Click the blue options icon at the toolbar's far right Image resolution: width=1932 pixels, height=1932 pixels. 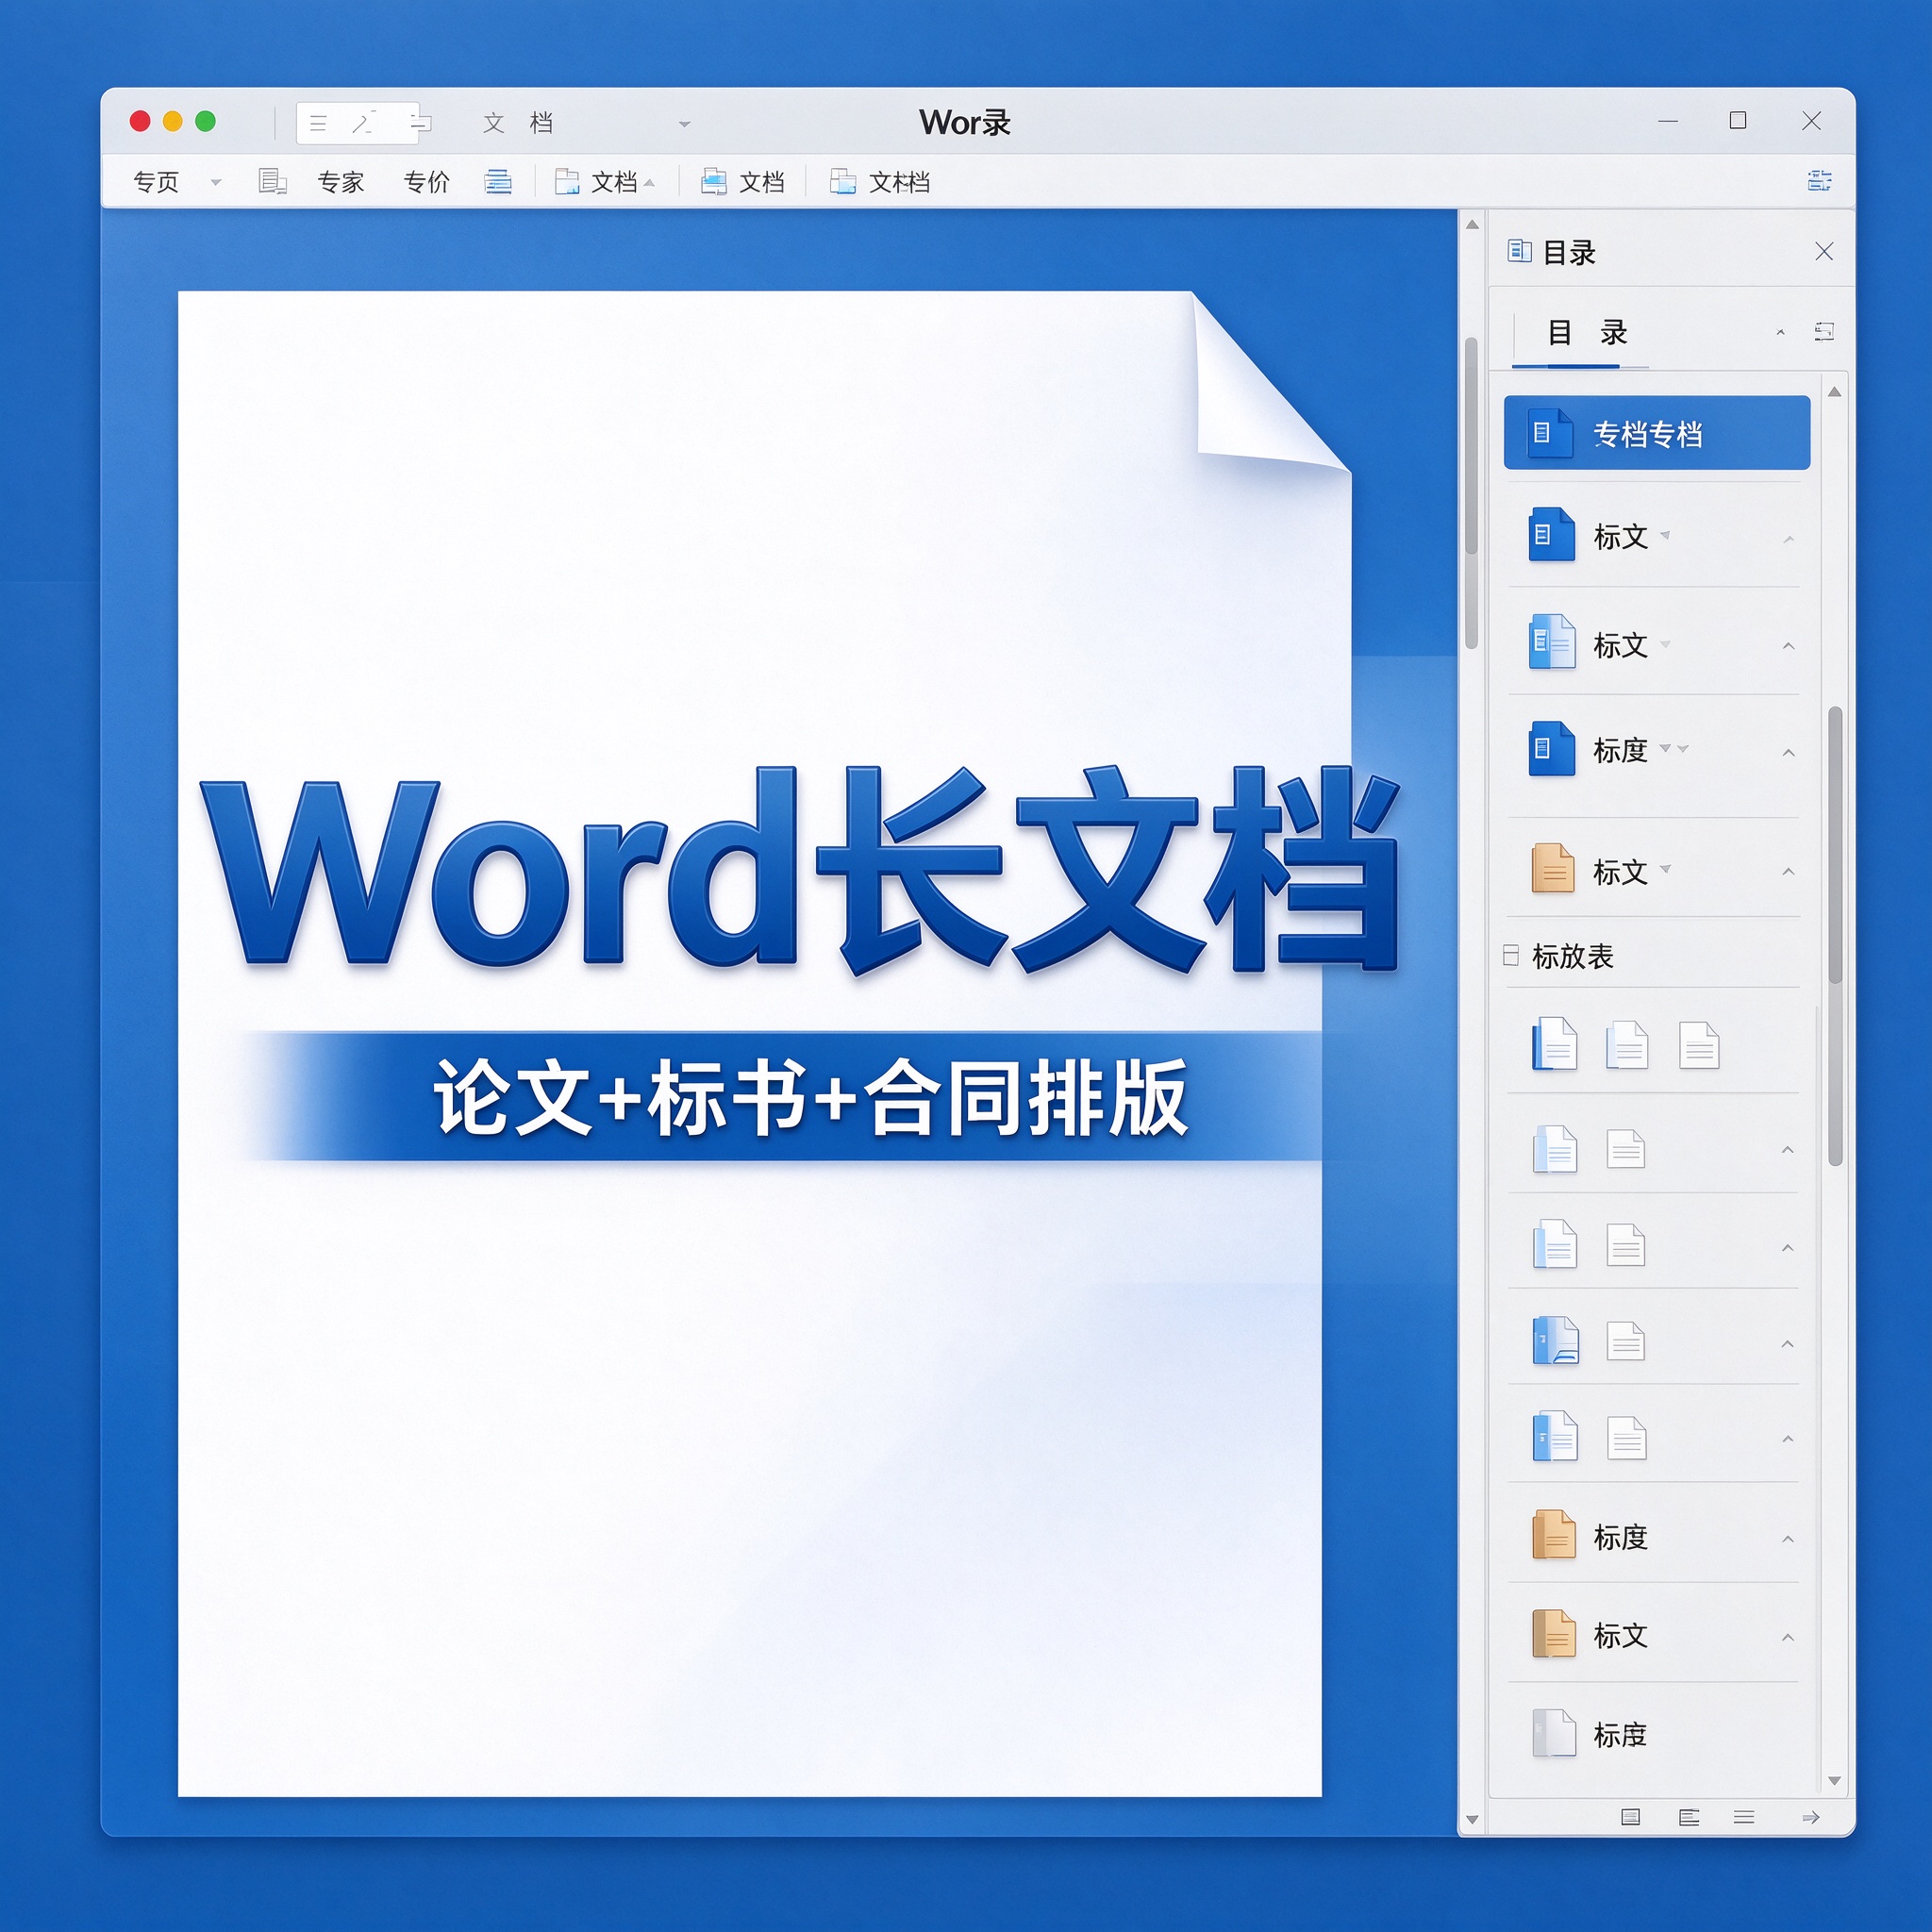click(1819, 181)
